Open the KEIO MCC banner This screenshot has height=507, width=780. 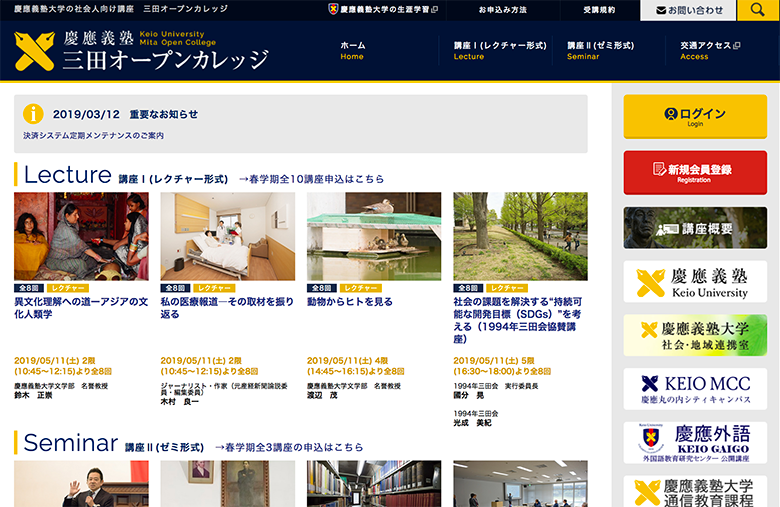pos(695,389)
